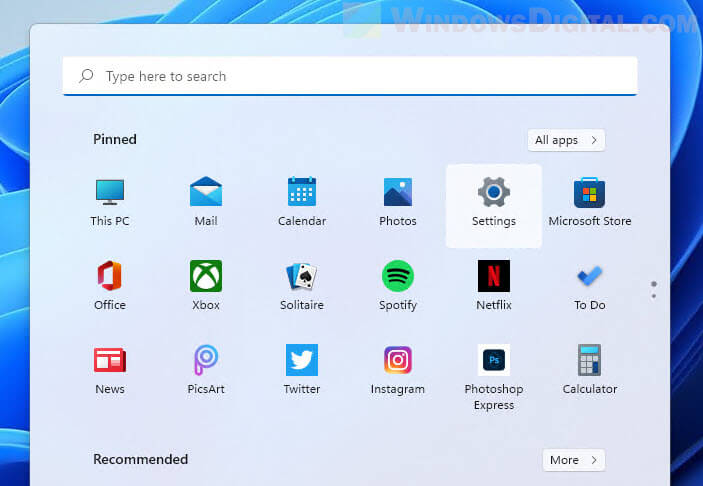
Task: Start the Solitaire game
Action: (302, 285)
